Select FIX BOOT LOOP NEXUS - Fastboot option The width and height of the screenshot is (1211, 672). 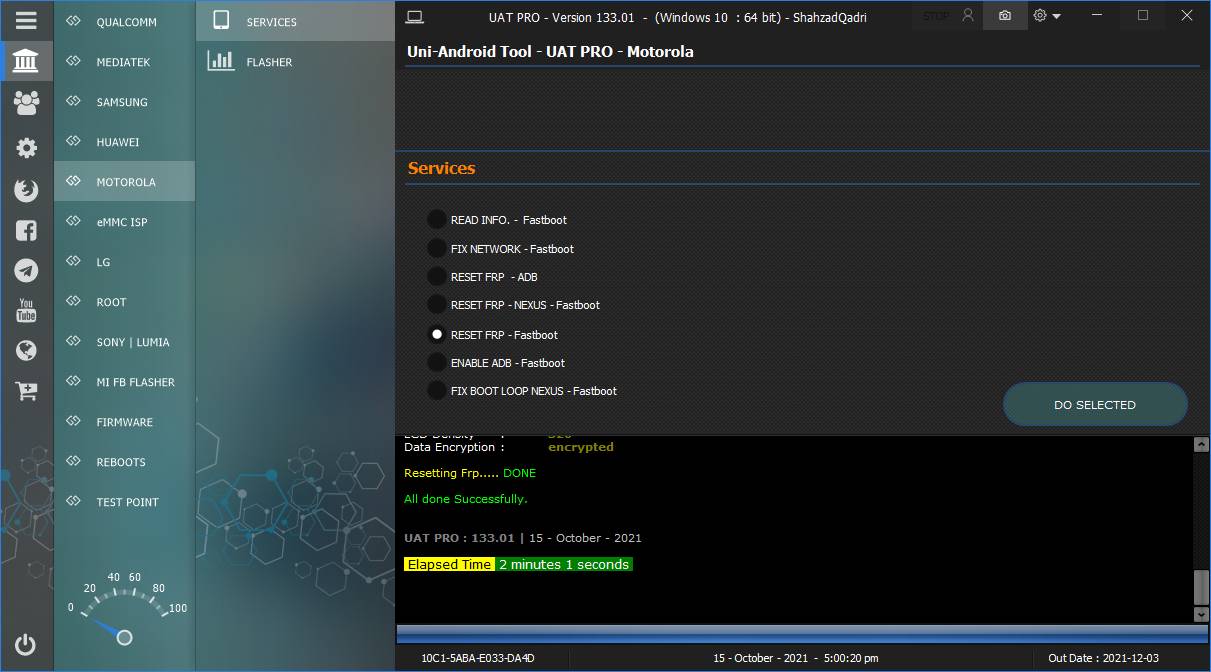[x=437, y=390]
